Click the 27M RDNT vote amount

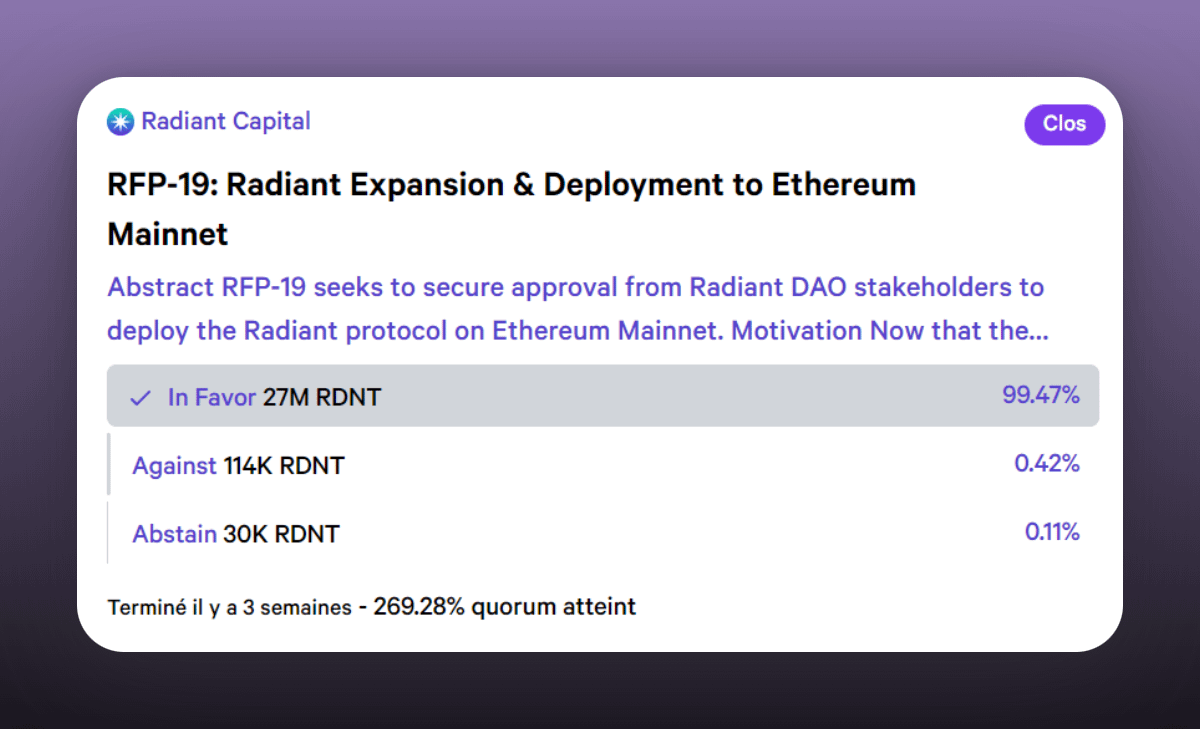pyautogui.click(x=321, y=398)
